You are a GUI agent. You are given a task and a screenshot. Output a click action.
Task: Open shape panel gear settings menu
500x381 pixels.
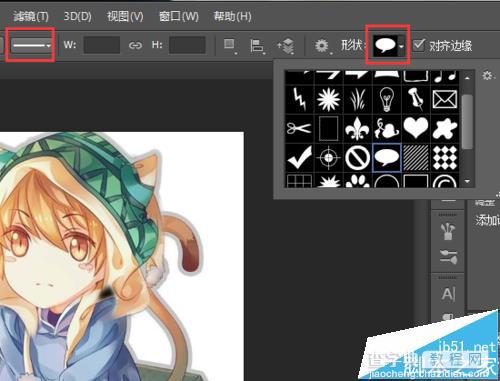click(x=488, y=76)
